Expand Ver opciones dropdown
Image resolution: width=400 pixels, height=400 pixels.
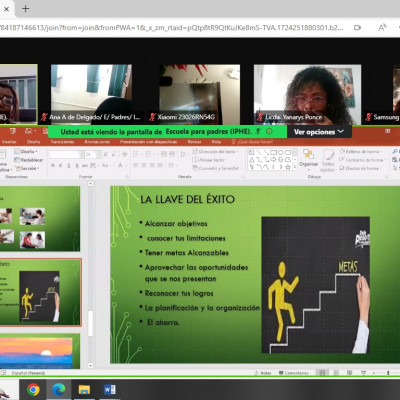tap(319, 132)
